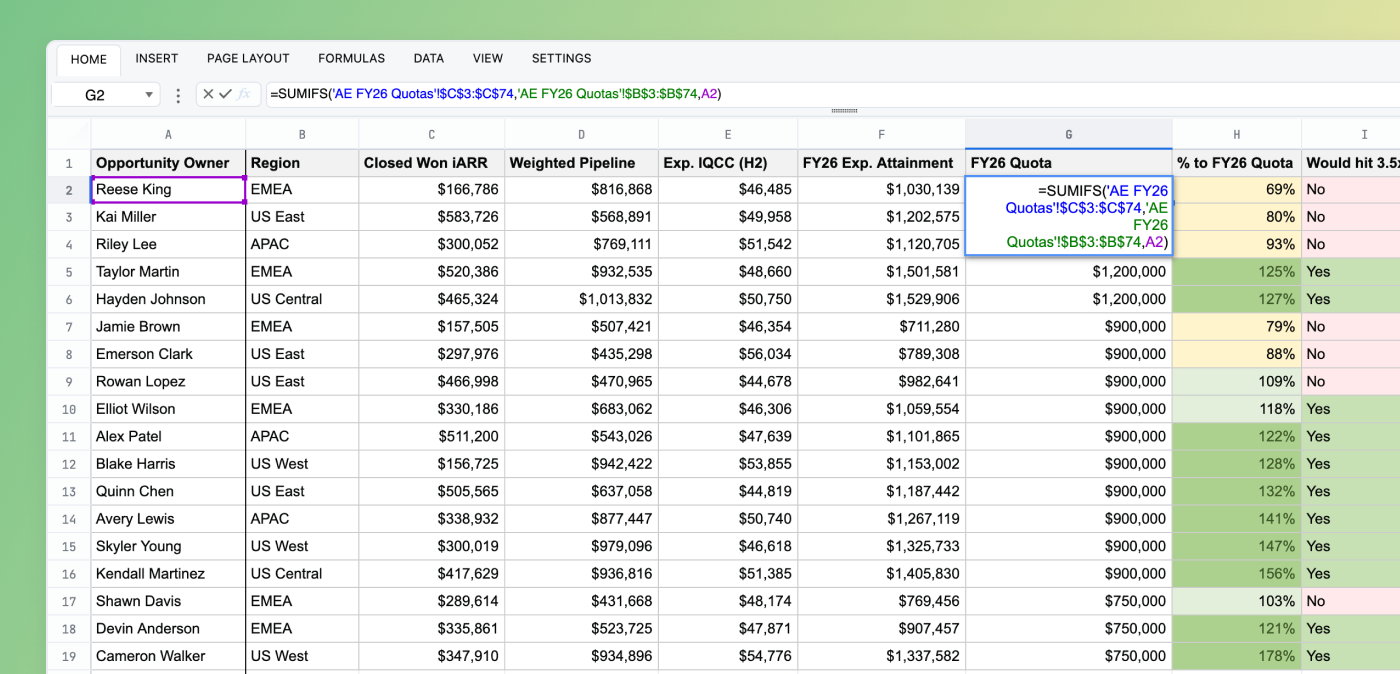
Task: Grab the formula bar resize handle
Action: pos(844,111)
